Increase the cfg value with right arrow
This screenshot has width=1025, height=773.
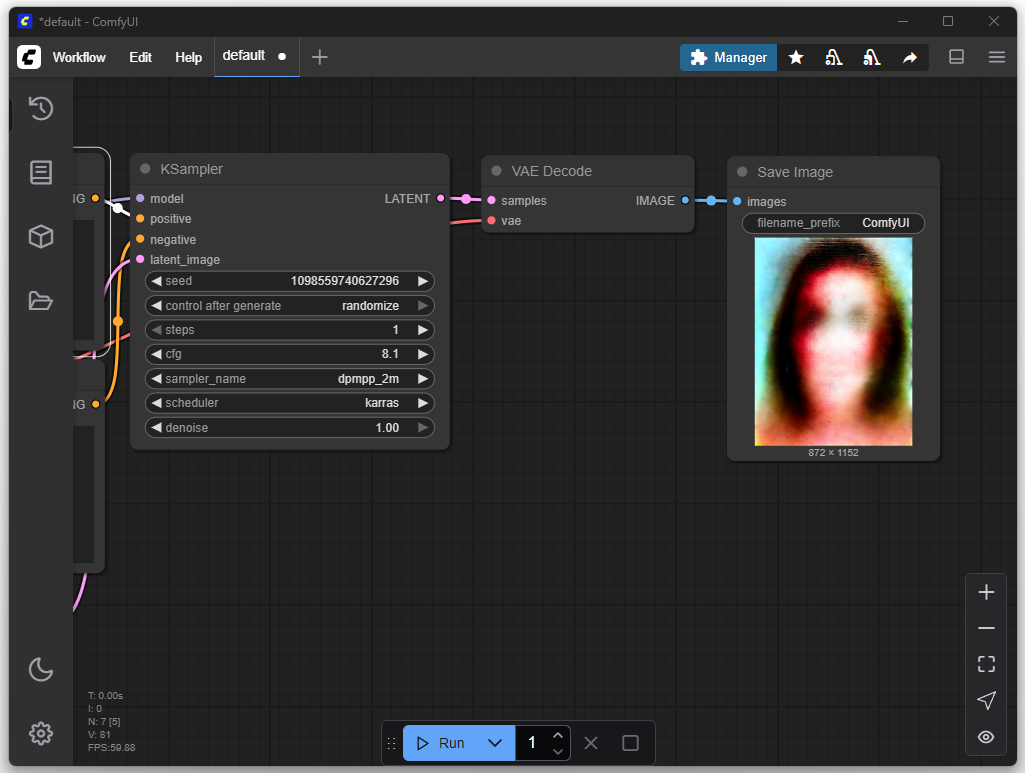[x=423, y=354]
